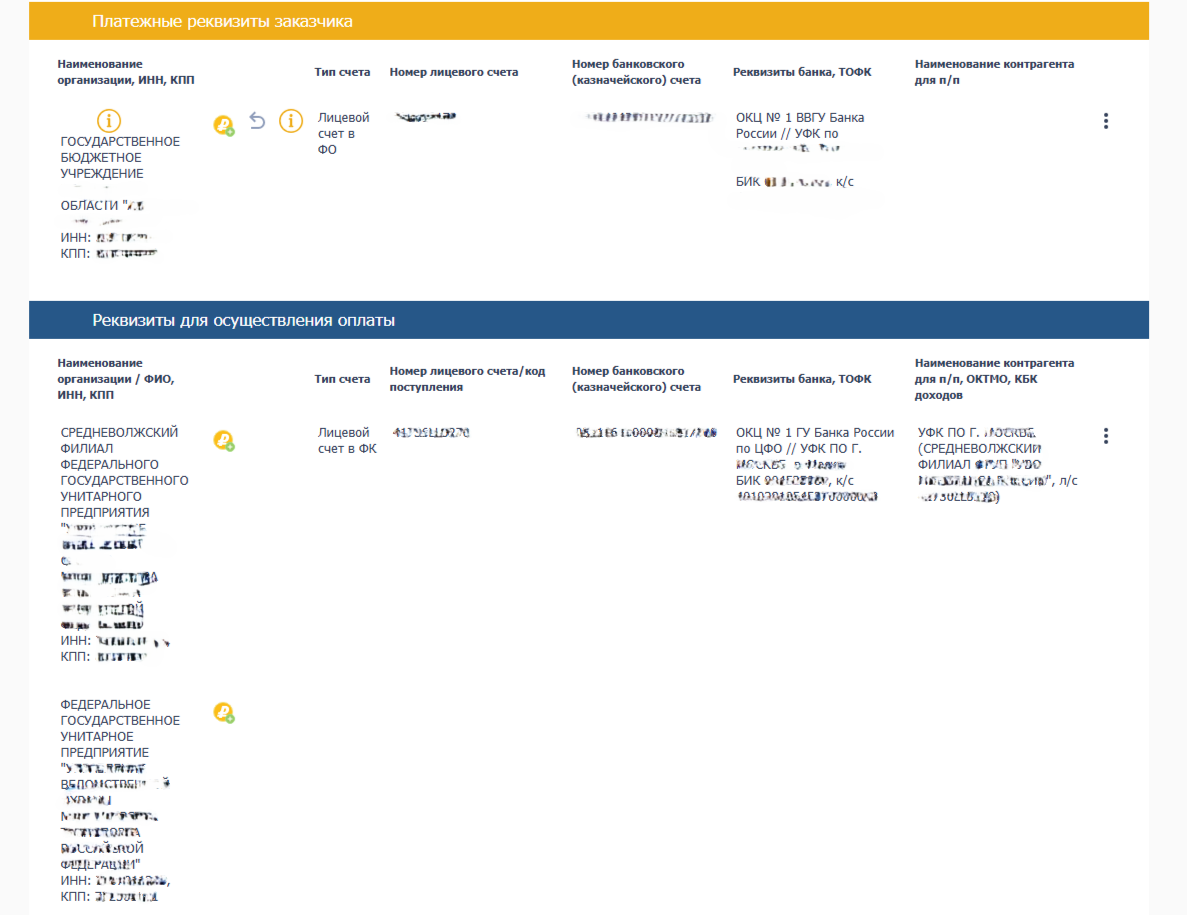The image size is (1187, 915).
Task: Click the info icon beside Лицевой счет в ФО
Action: click(x=291, y=120)
